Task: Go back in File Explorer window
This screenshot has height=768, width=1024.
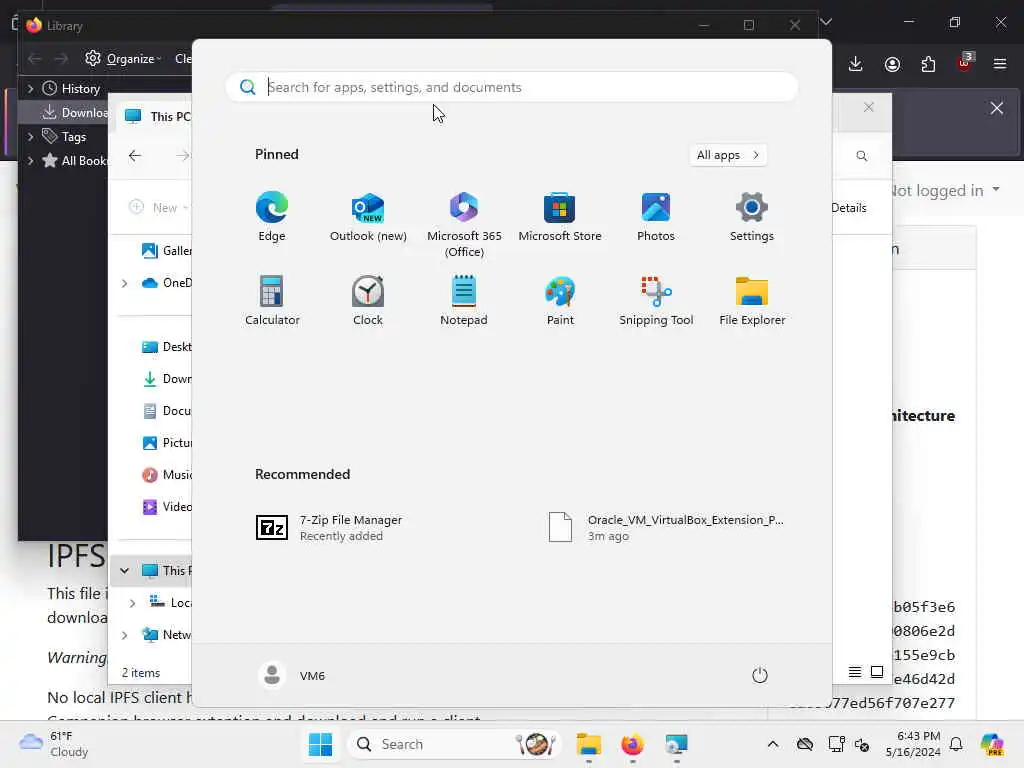Action: point(135,155)
